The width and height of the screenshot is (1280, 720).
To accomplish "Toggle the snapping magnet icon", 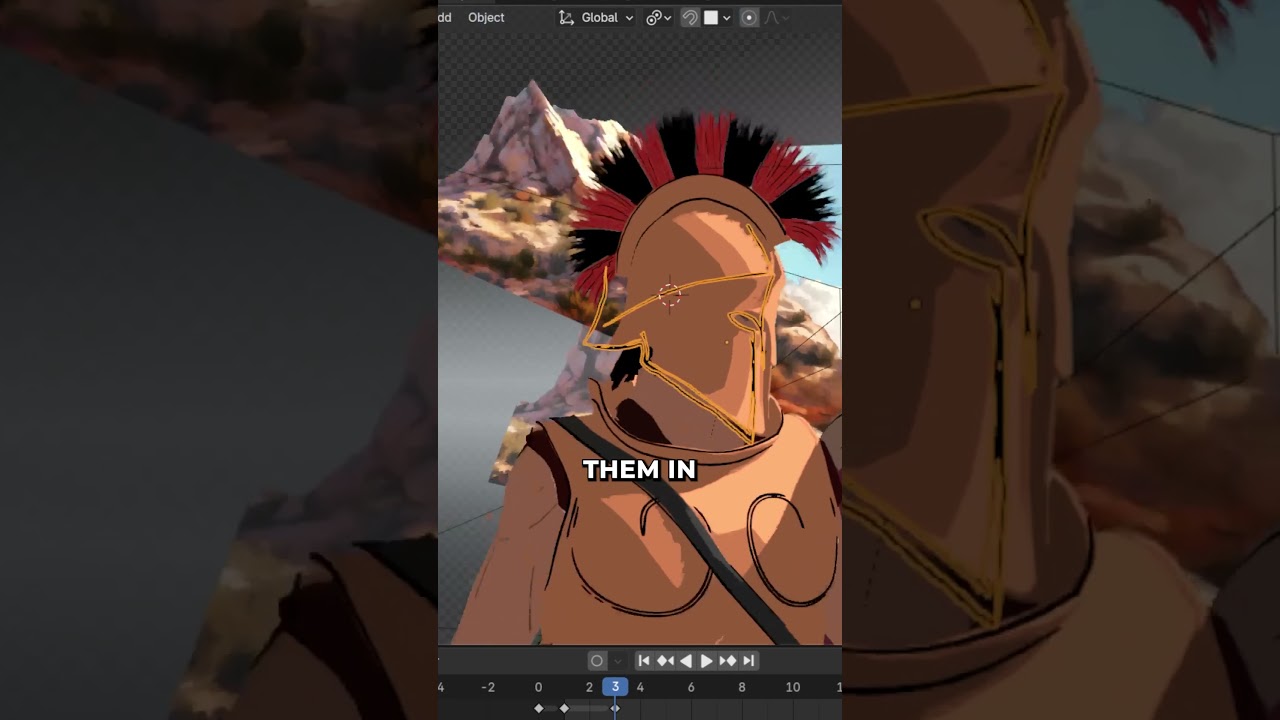I will tap(689, 17).
